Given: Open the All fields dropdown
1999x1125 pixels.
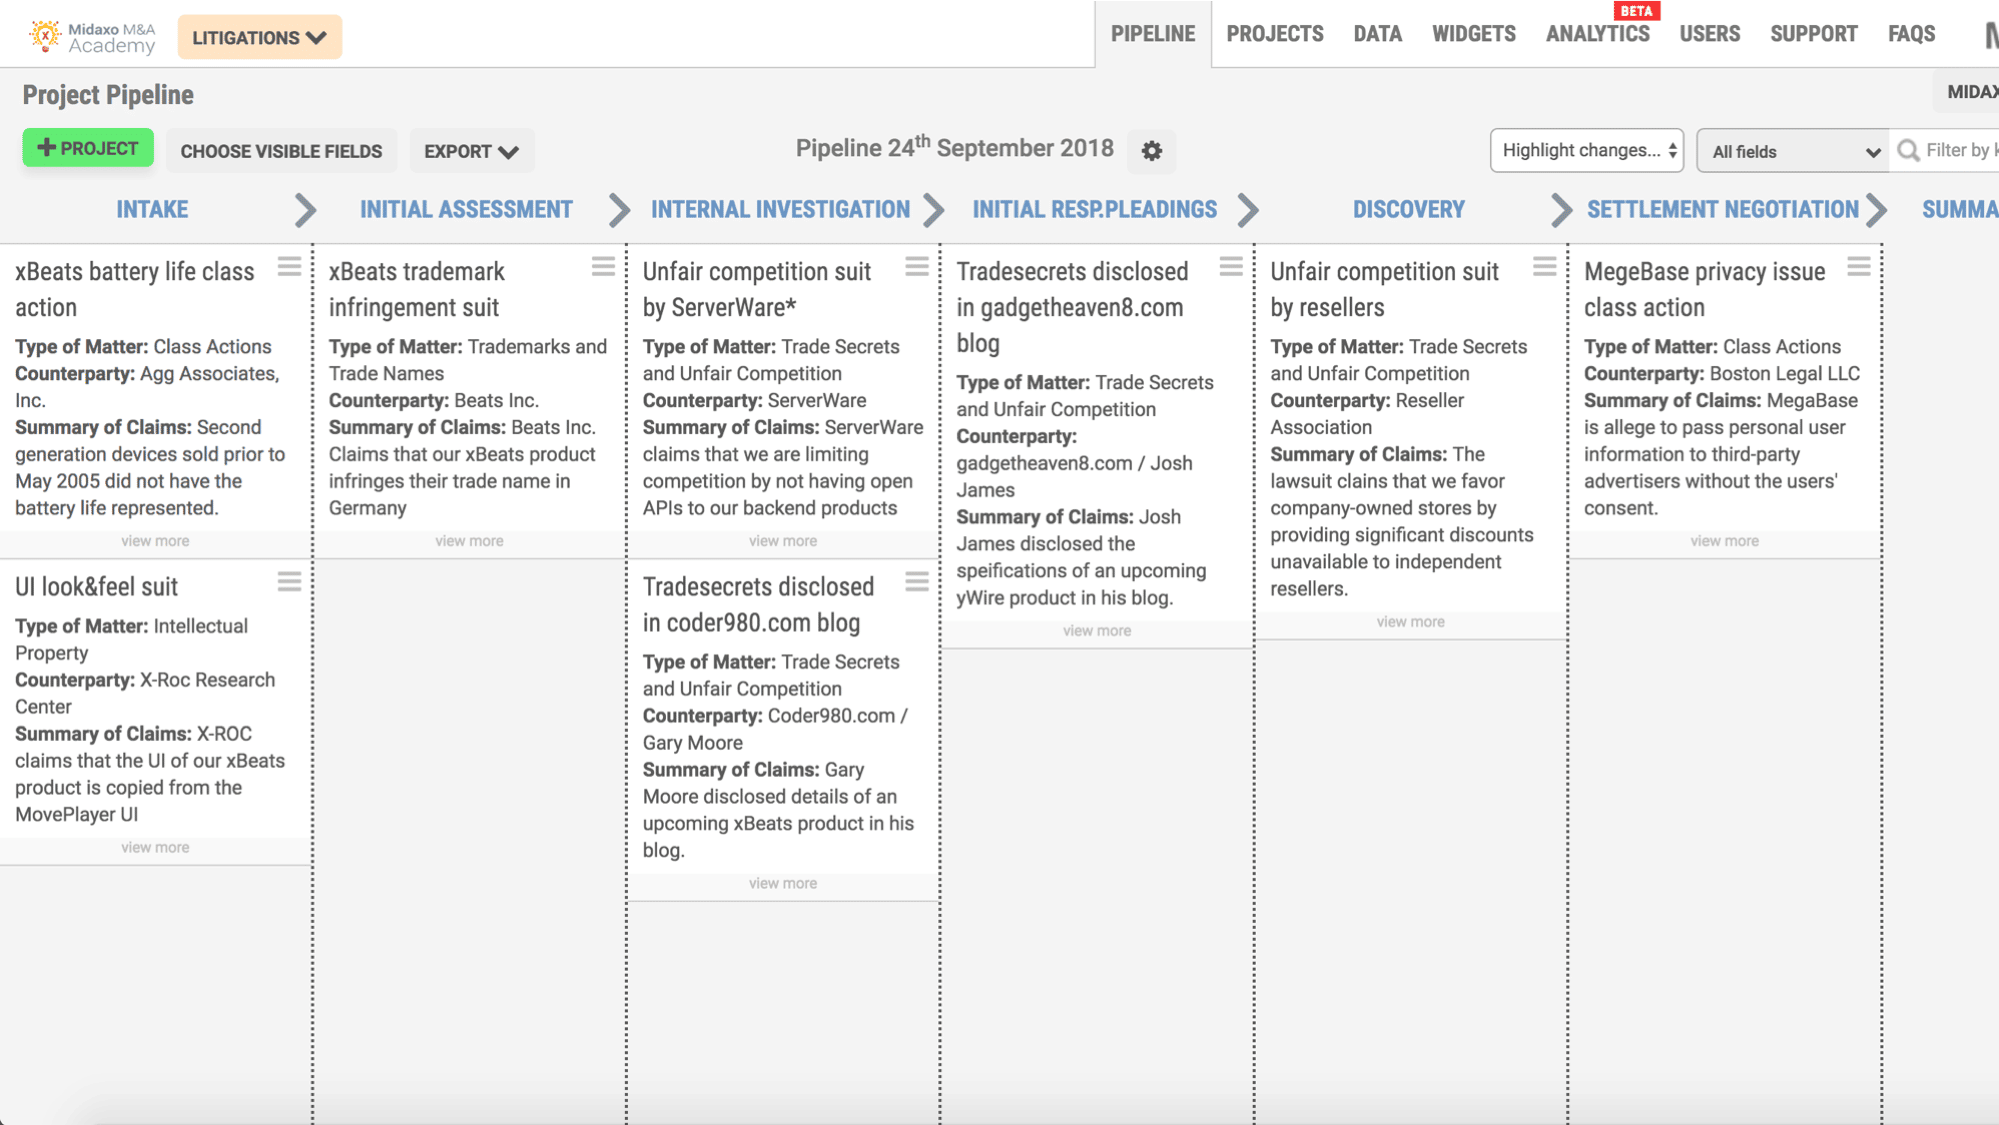Looking at the screenshot, I should (1792, 151).
